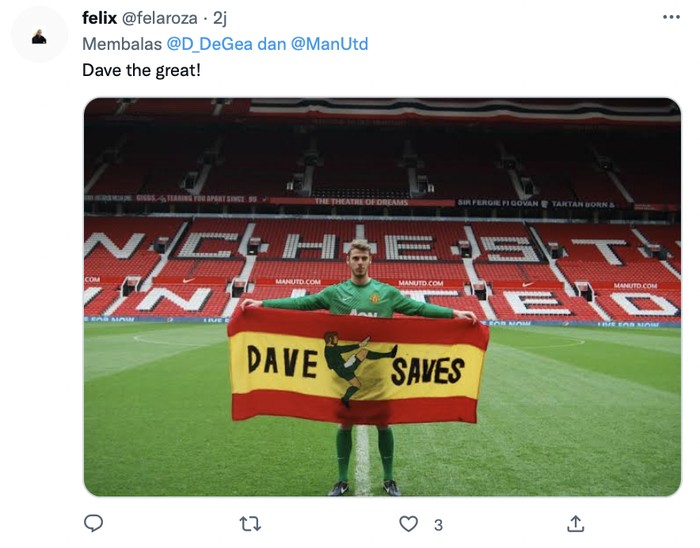Open felix's profile avatar picture
Image resolution: width=700 pixels, height=548 pixels.
click(x=39, y=34)
